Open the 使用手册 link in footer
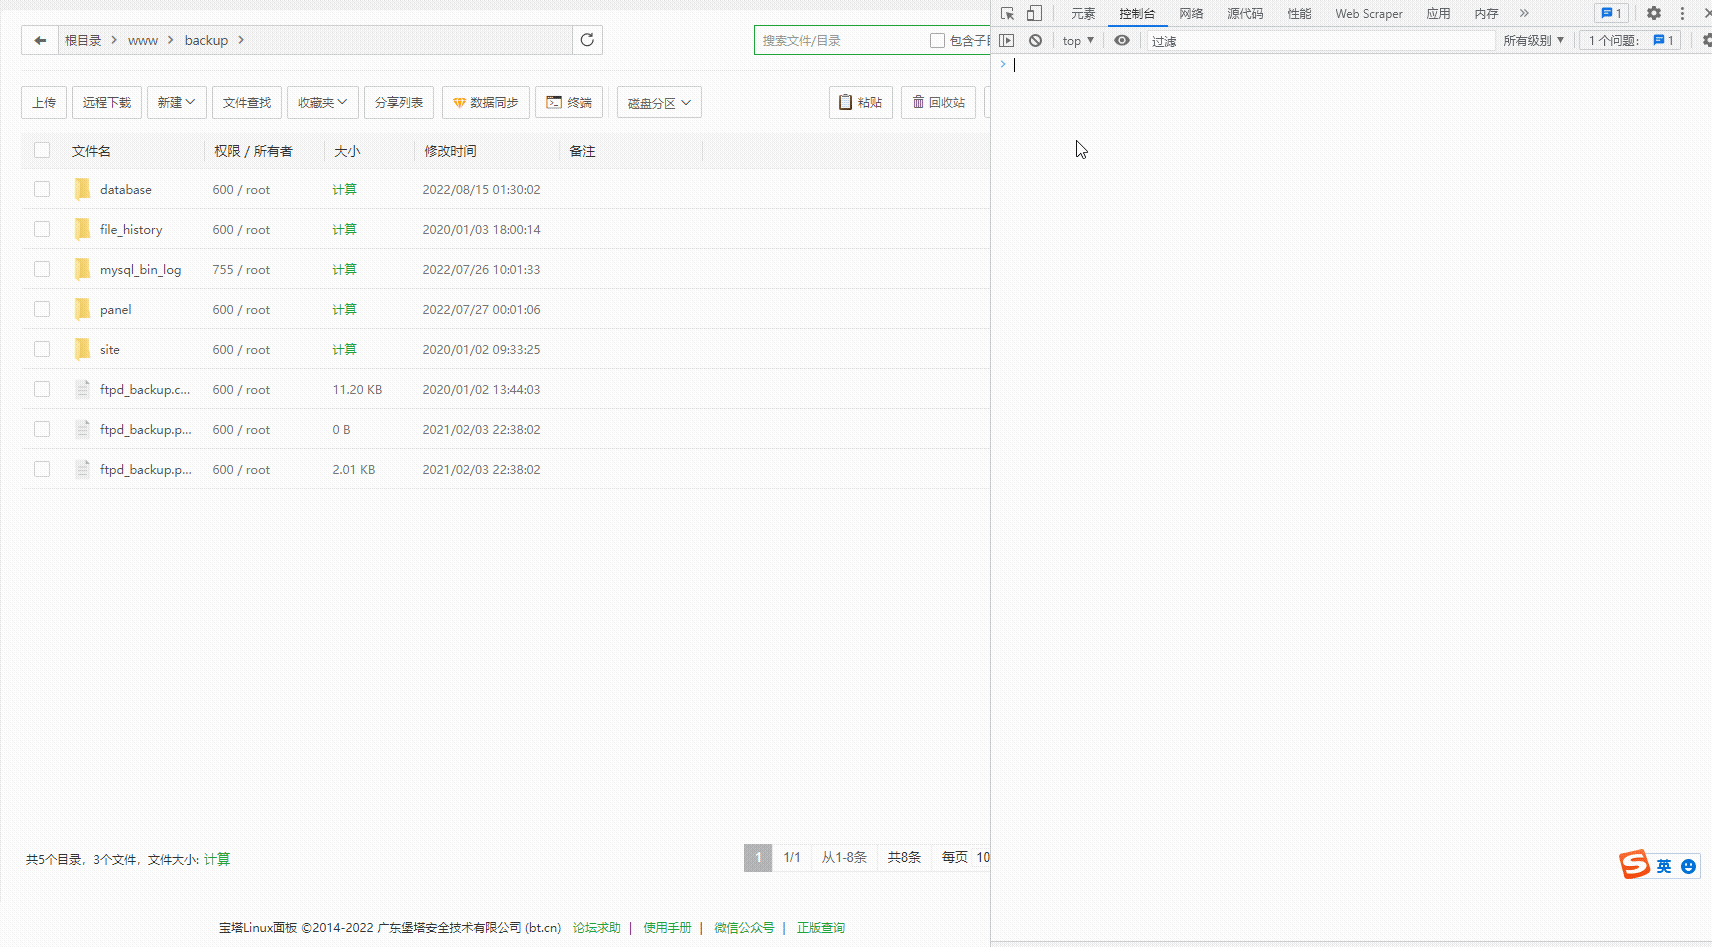Image resolution: width=1712 pixels, height=947 pixels. (667, 927)
